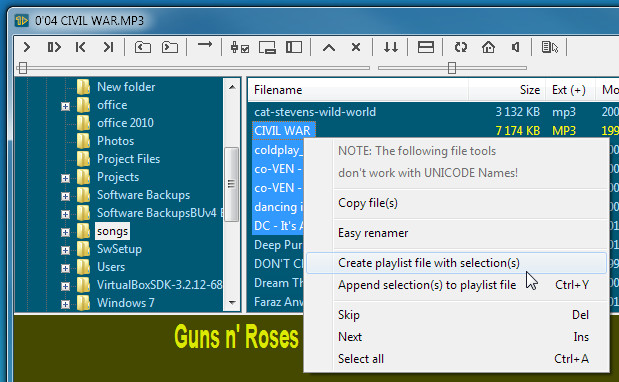Screen dimensions: 619x382
Task: Click the playback position slider handle
Action: click(x=23, y=68)
